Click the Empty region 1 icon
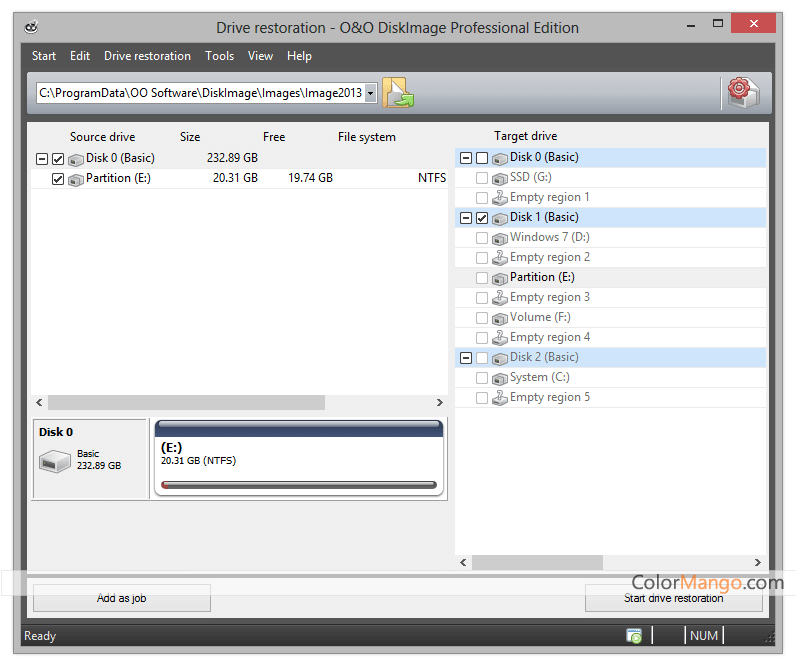Image resolution: width=796 pixels, height=669 pixels. tap(499, 198)
